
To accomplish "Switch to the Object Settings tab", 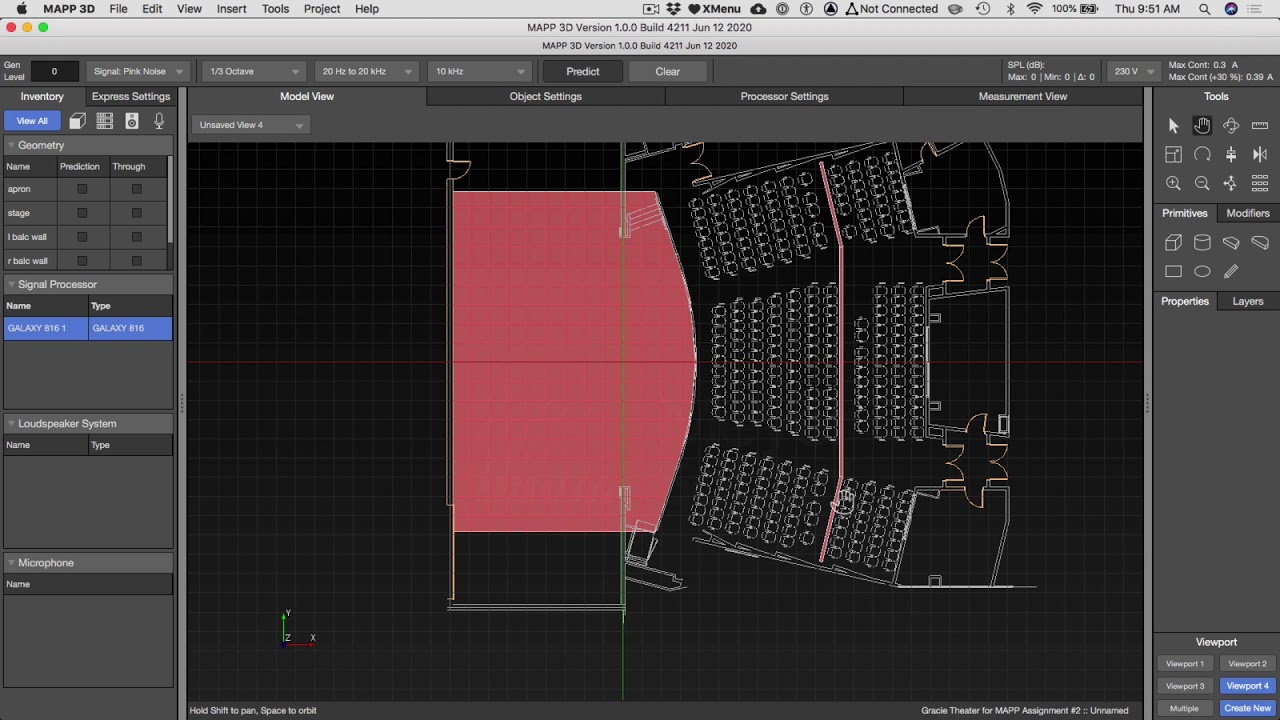I will point(545,96).
